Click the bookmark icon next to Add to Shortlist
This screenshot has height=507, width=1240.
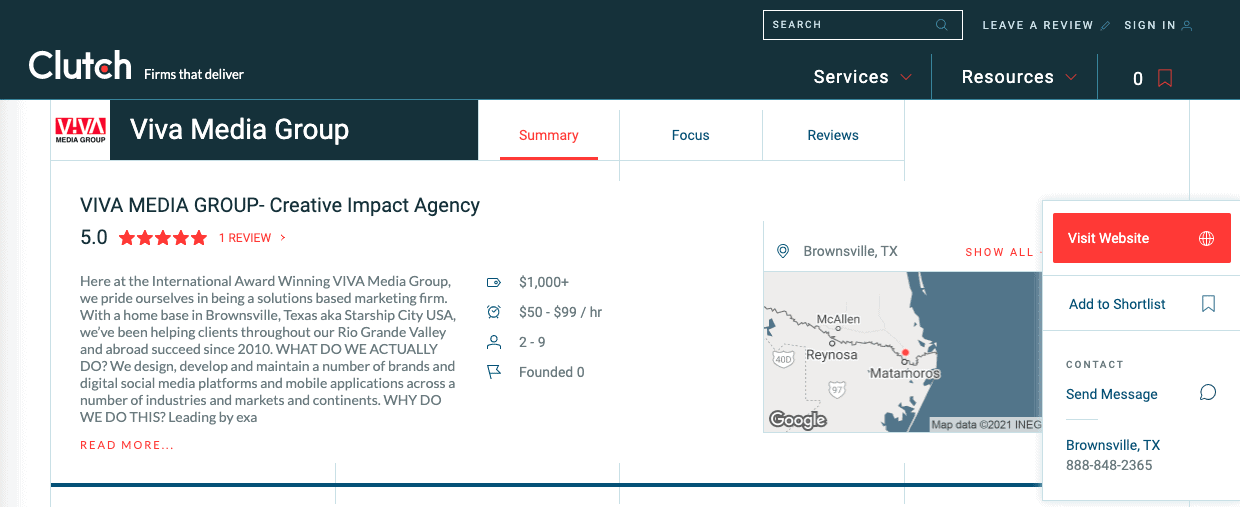click(1208, 303)
